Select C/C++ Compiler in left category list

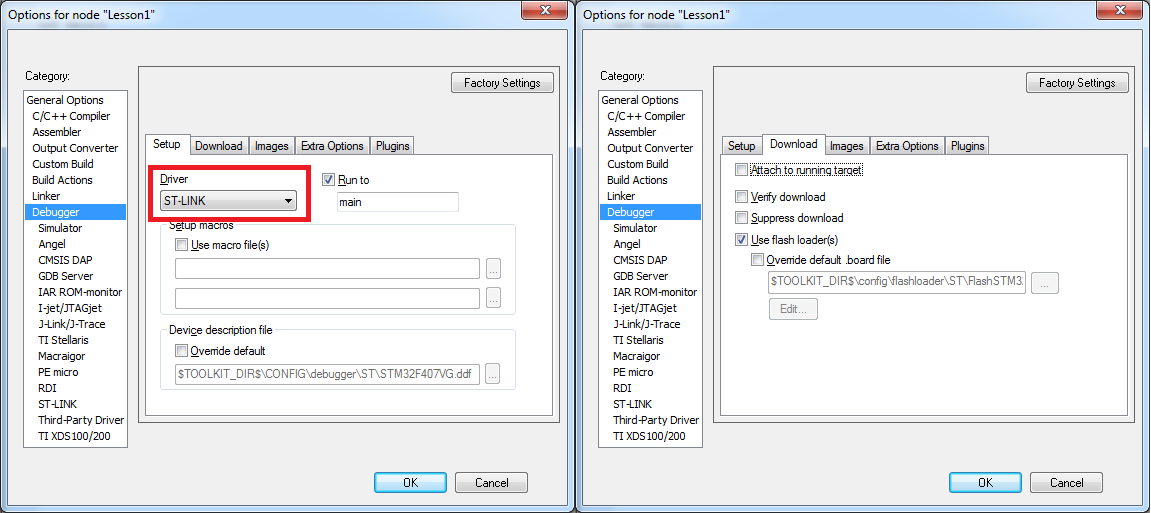[71, 116]
